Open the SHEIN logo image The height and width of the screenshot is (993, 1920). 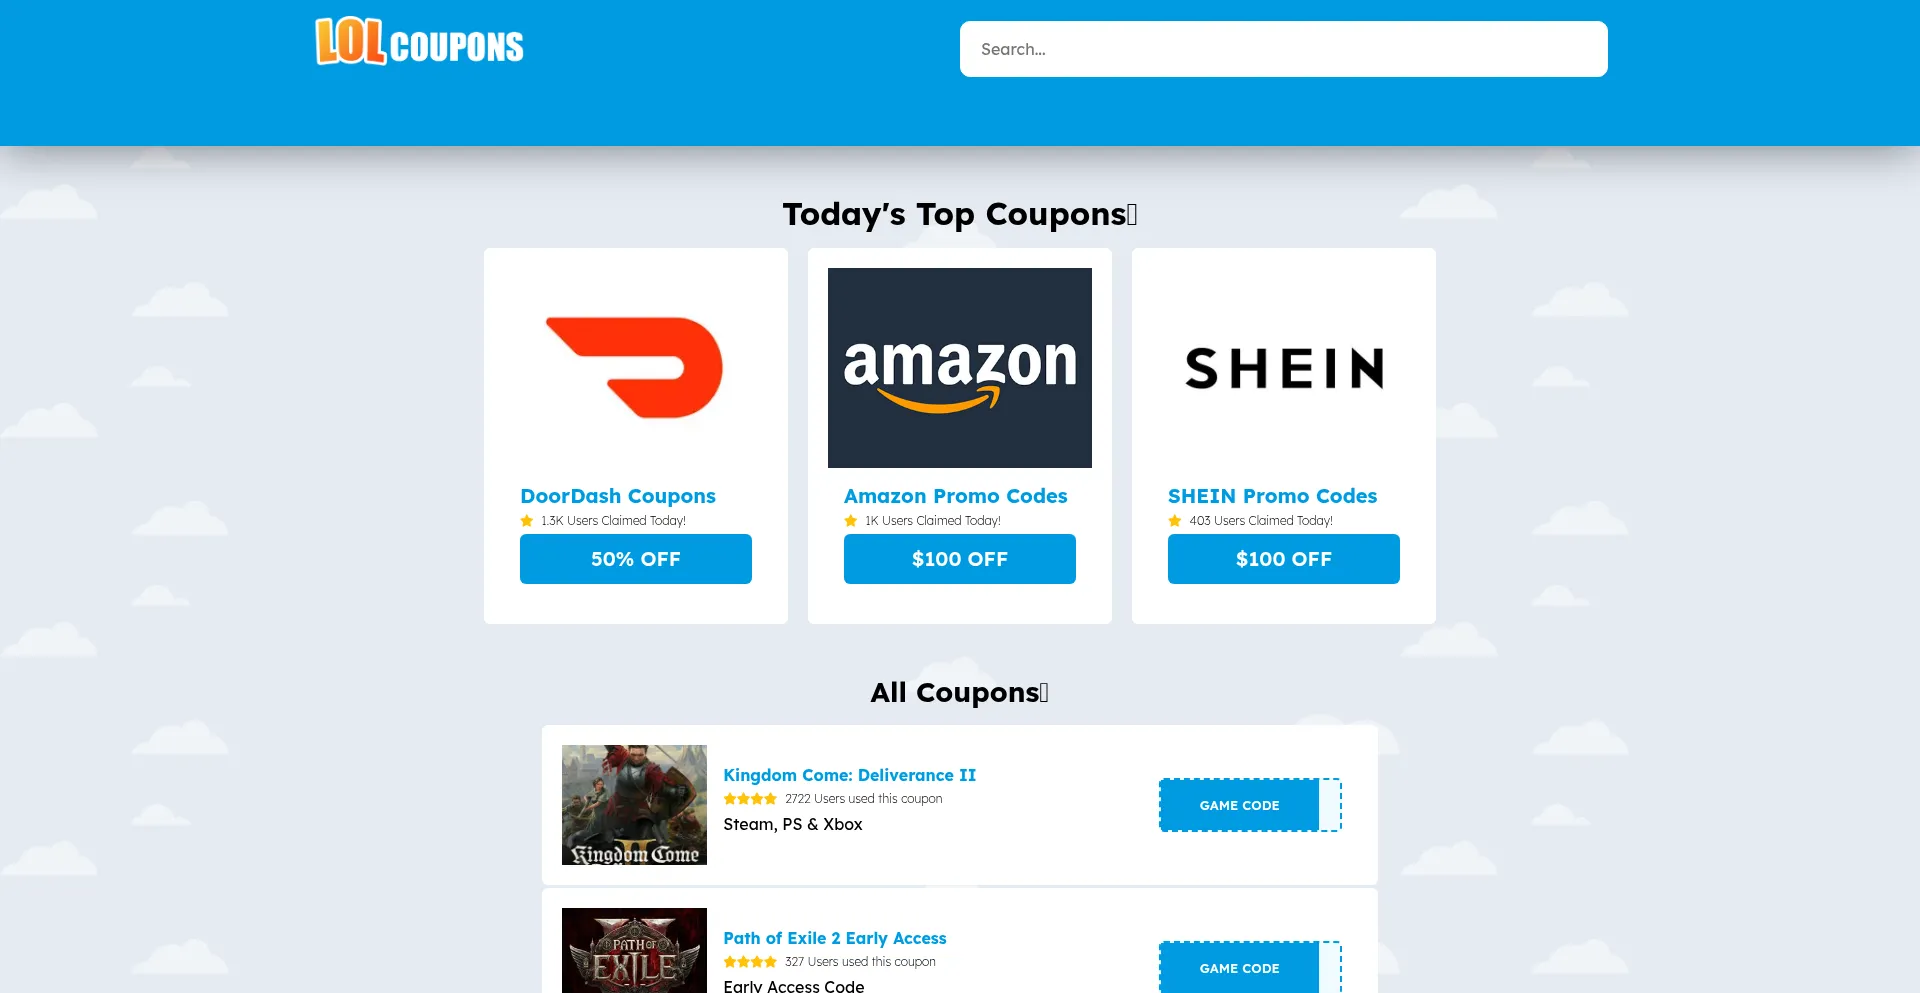(1283, 367)
